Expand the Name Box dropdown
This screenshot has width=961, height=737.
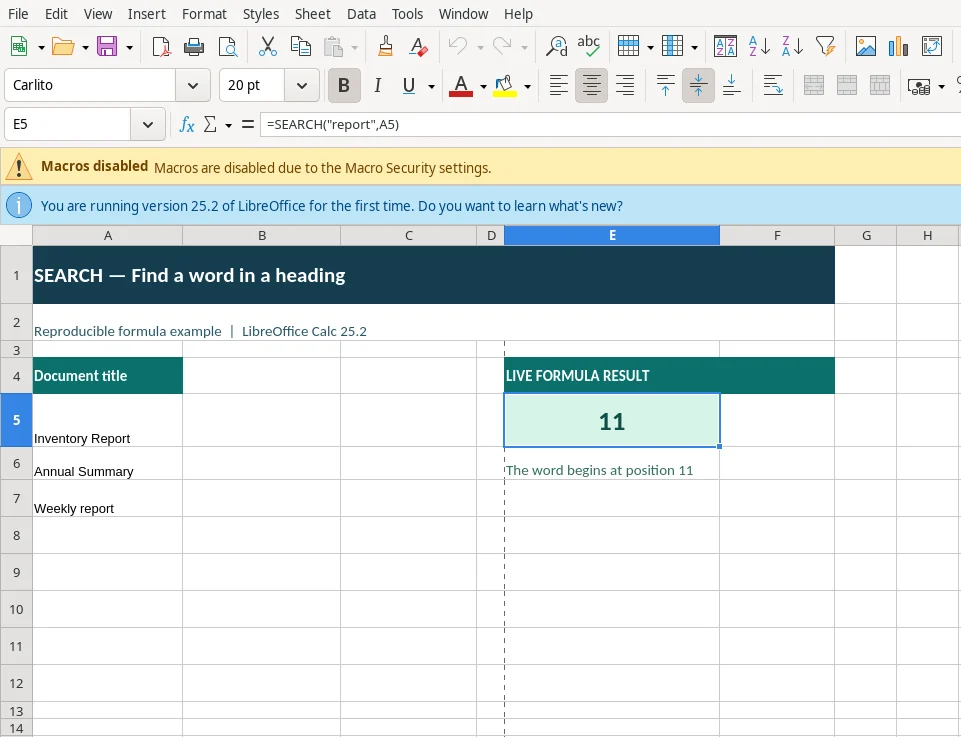[148, 124]
